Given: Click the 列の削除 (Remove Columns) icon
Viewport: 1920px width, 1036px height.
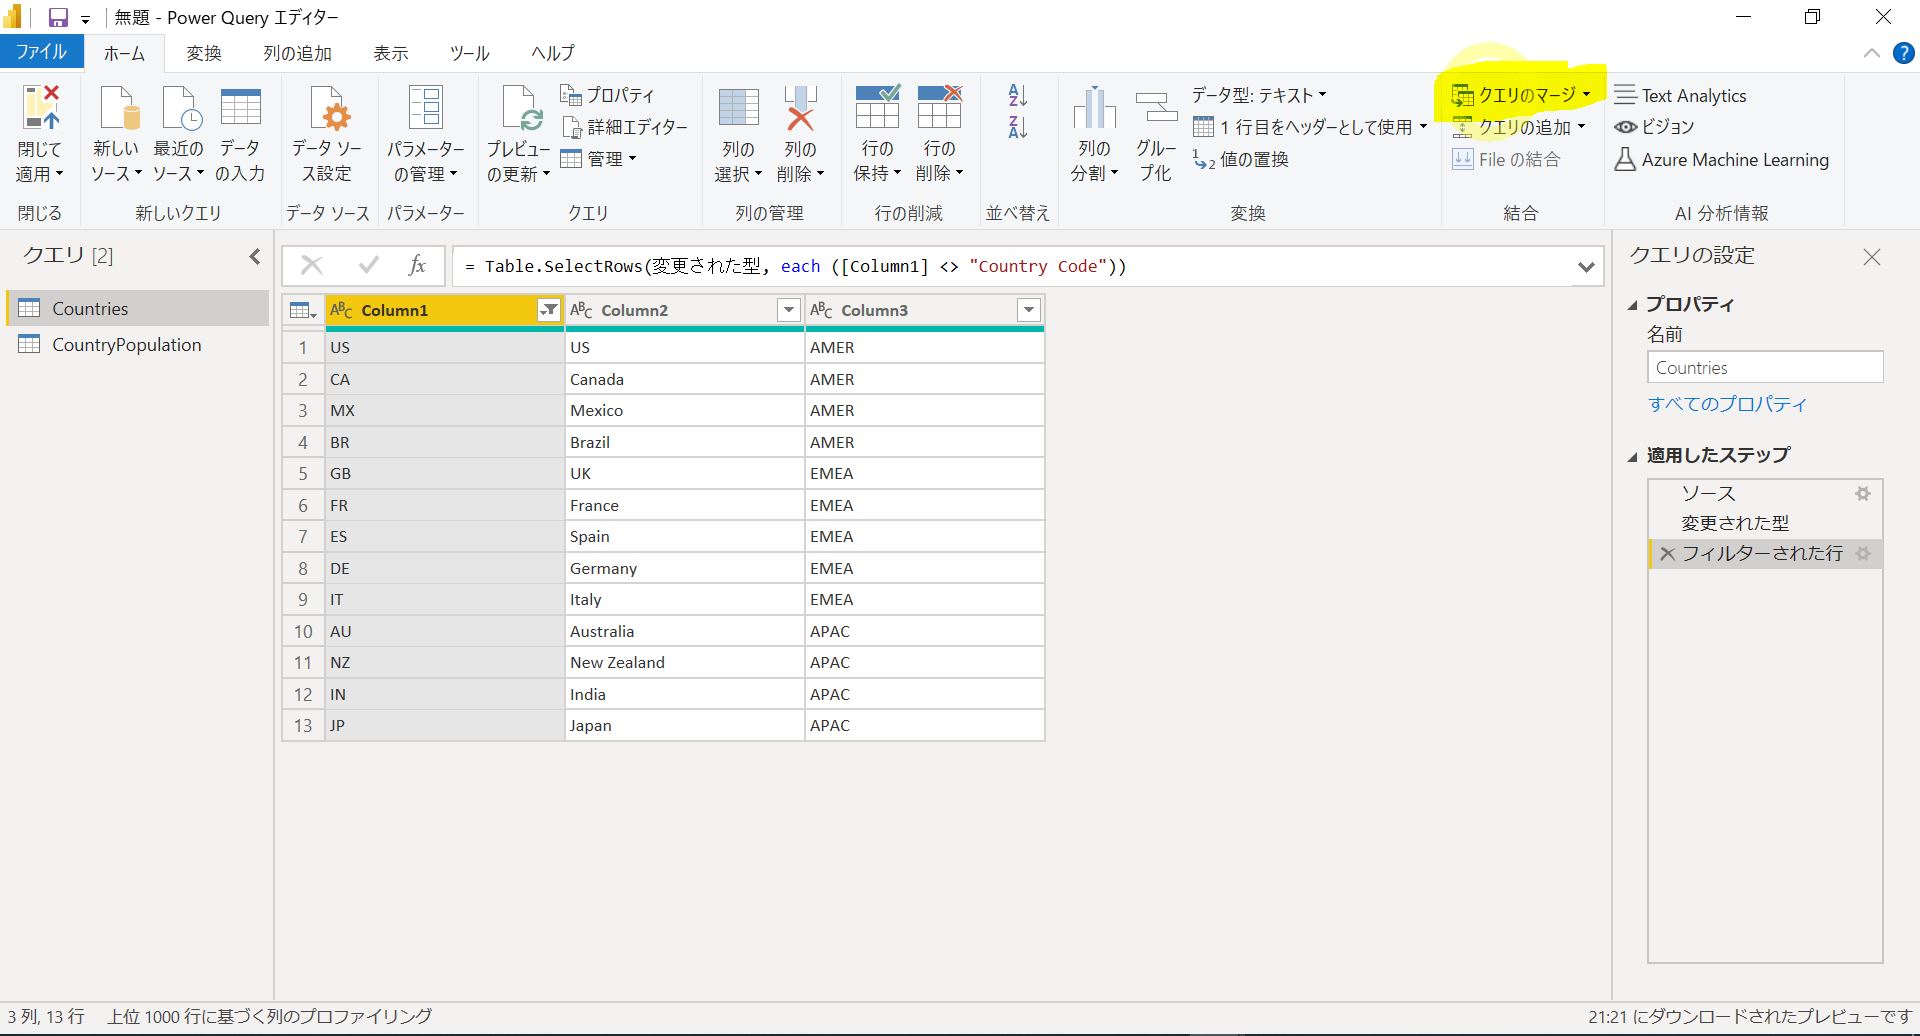Looking at the screenshot, I should pyautogui.click(x=800, y=108).
